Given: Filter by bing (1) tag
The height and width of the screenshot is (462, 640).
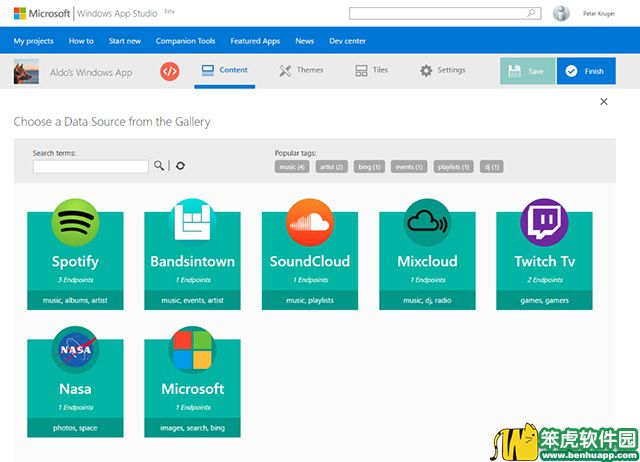Looking at the screenshot, I should pos(369,167).
